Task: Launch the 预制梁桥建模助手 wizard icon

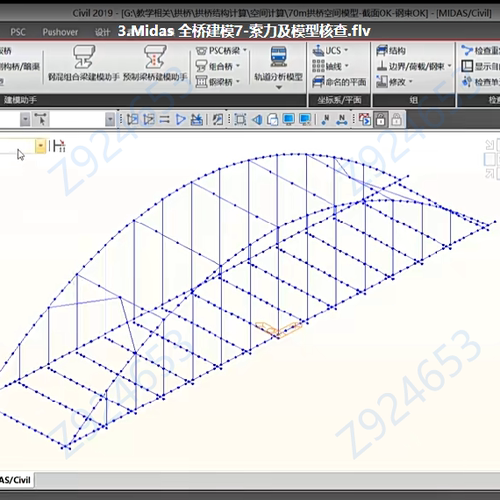Action: point(155,57)
